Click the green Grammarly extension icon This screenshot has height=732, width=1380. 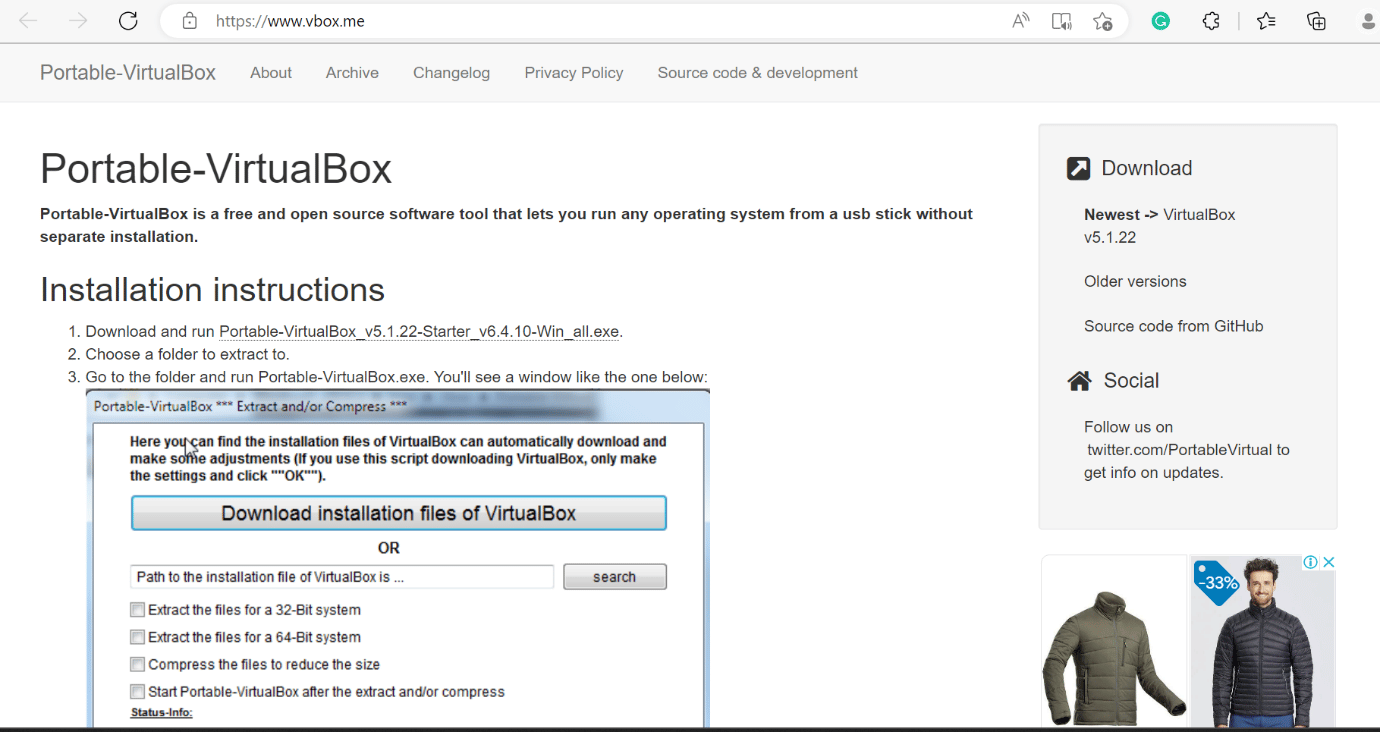pyautogui.click(x=1161, y=21)
